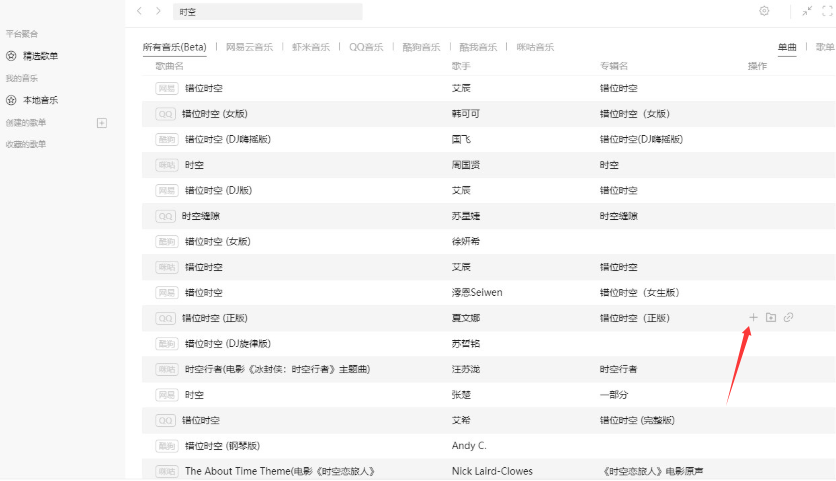Click album 错位时空 (完整版)
This screenshot has height=481, width=836.
[x=637, y=420]
